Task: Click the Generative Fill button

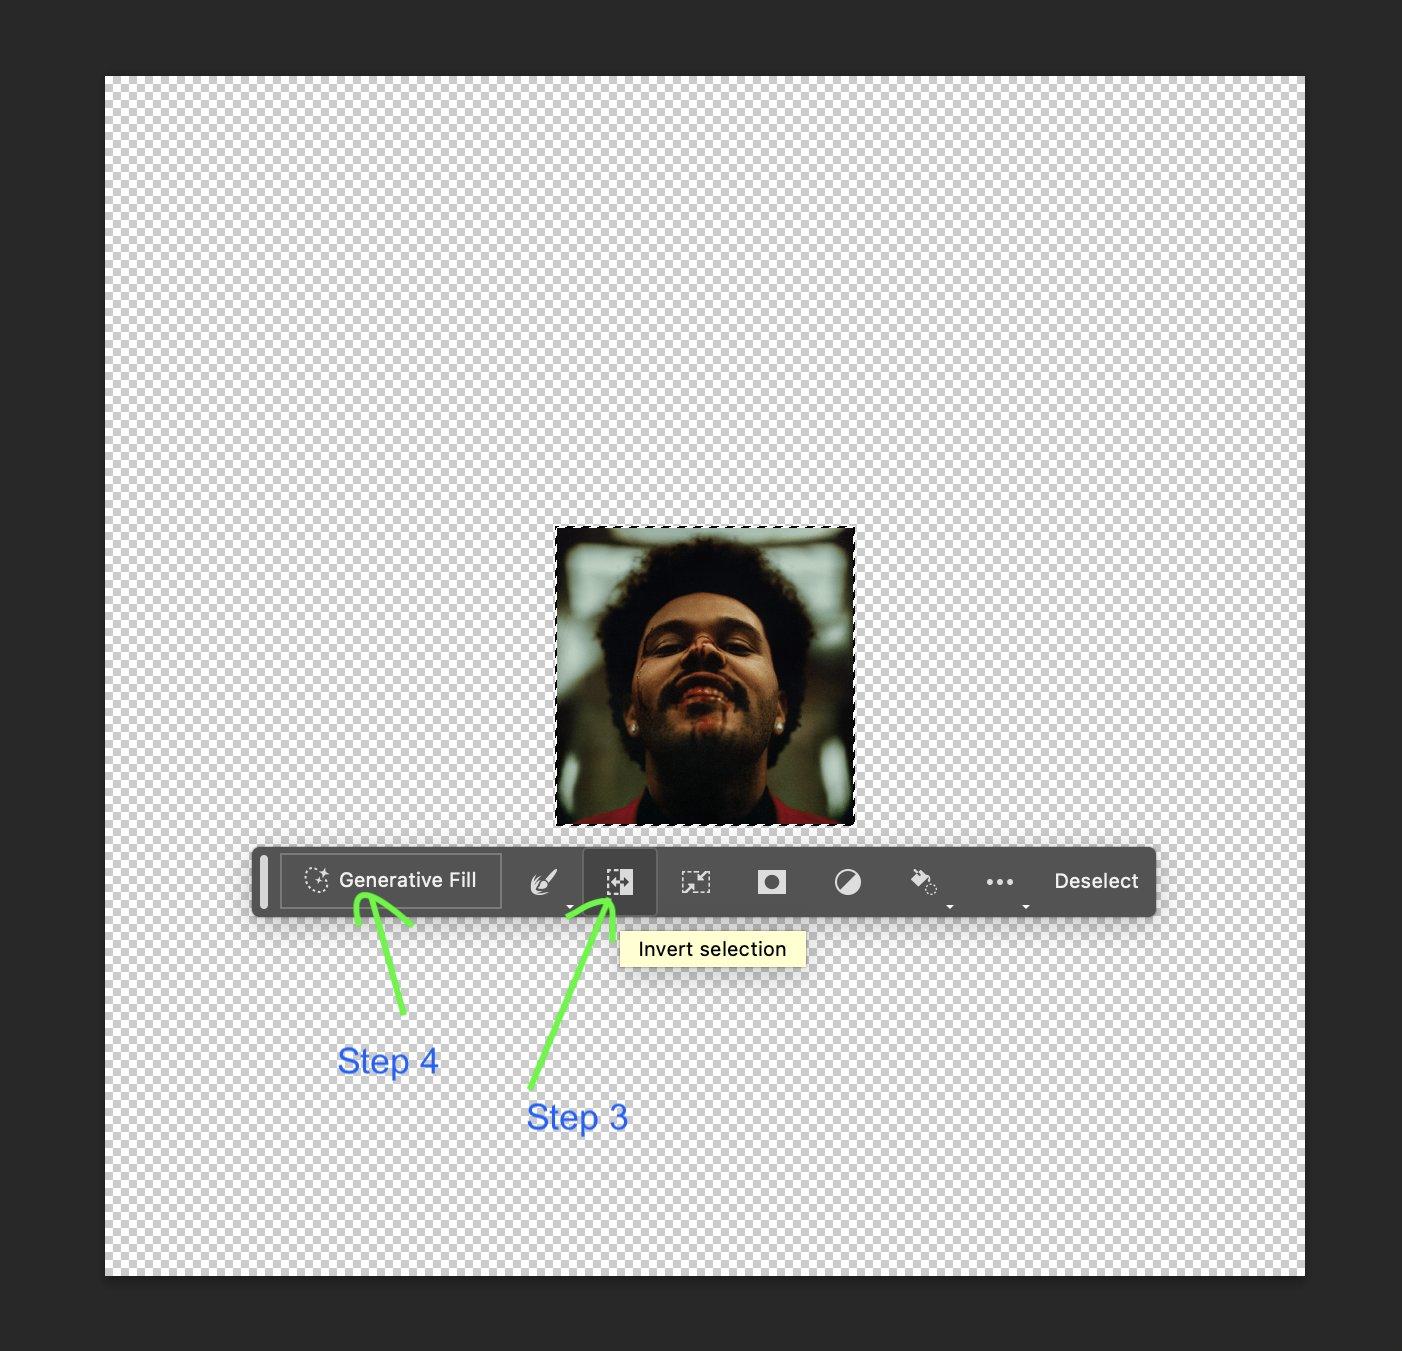Action: pyautogui.click(x=391, y=881)
